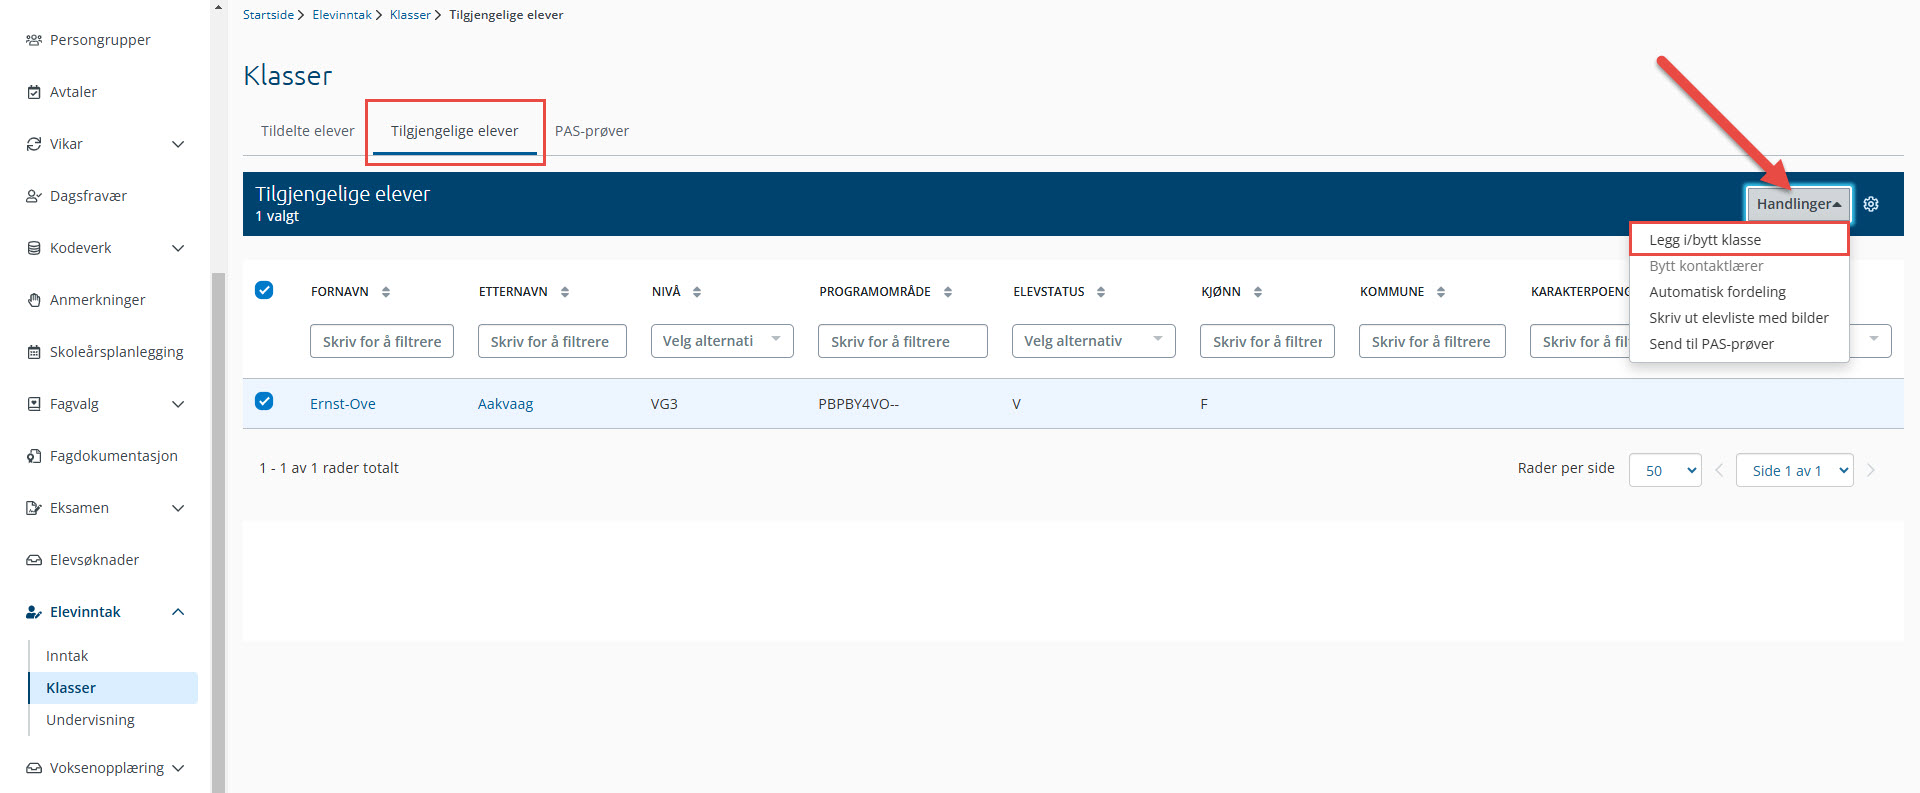Click the Anmerkninger hand icon
This screenshot has width=1920, height=793.
pyautogui.click(x=34, y=300)
